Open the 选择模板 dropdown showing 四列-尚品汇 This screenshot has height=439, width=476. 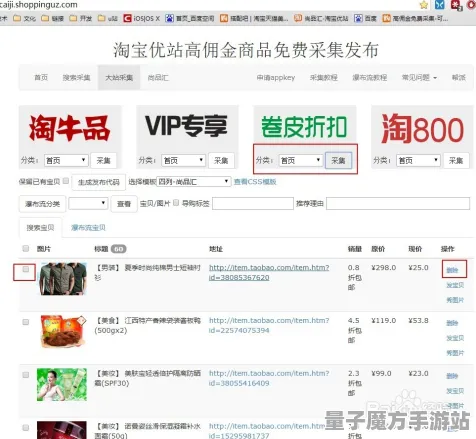tap(194, 182)
